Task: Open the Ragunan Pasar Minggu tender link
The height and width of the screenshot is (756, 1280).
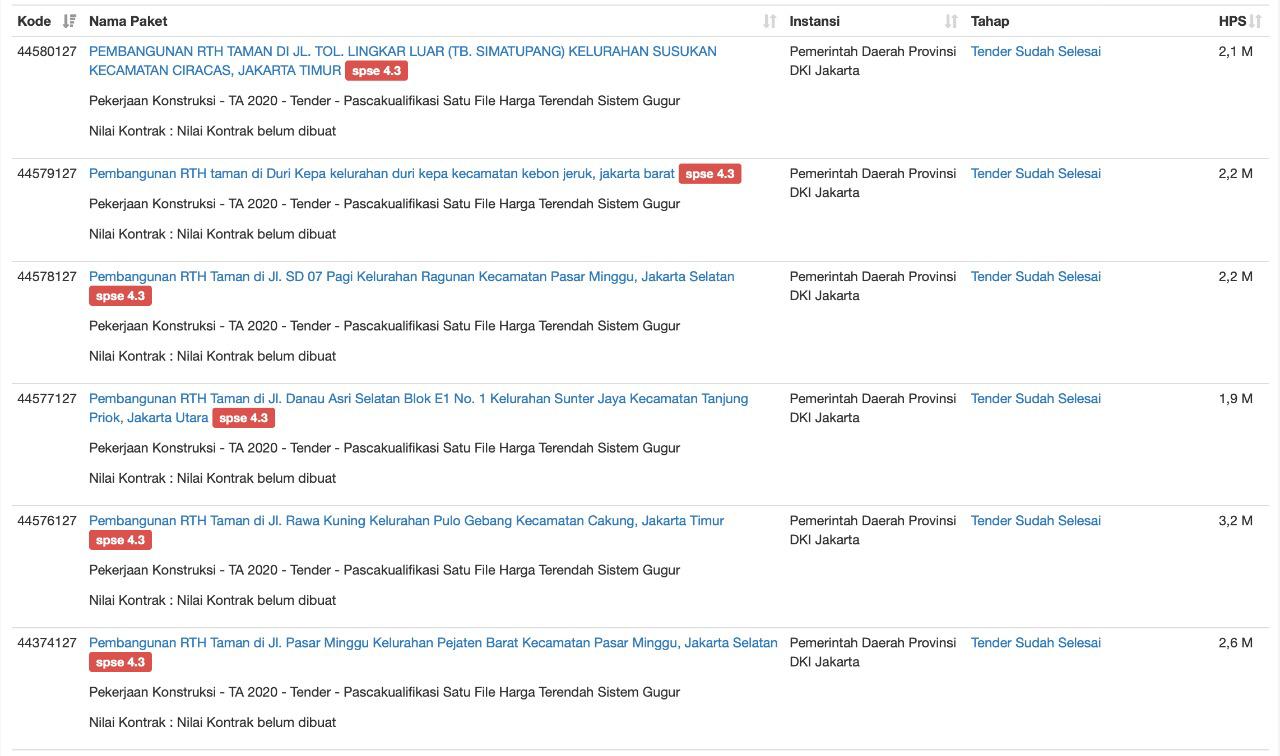Action: (411, 277)
